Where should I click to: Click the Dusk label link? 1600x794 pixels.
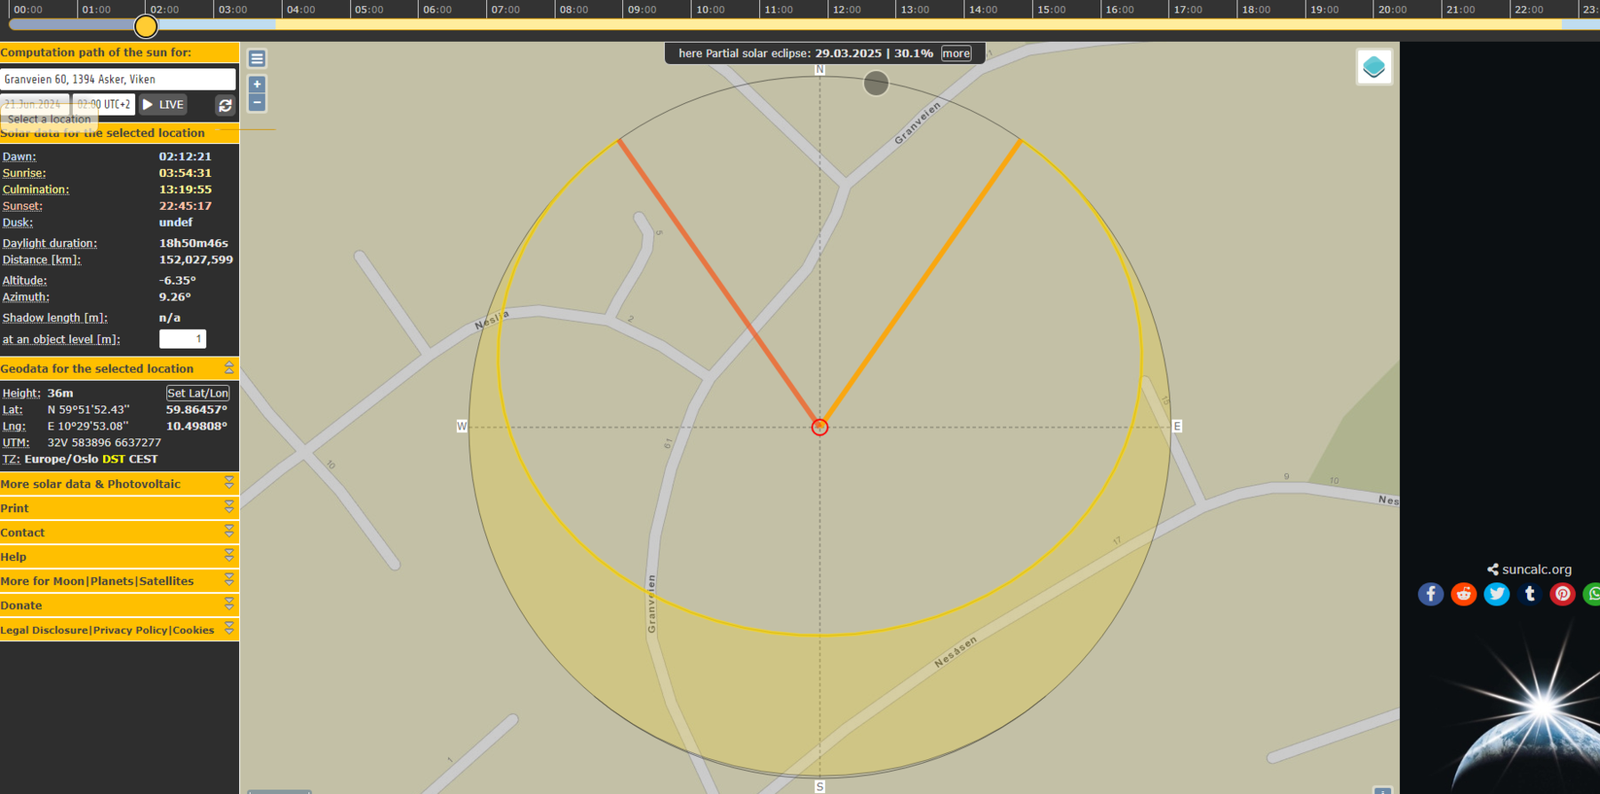click(17, 223)
